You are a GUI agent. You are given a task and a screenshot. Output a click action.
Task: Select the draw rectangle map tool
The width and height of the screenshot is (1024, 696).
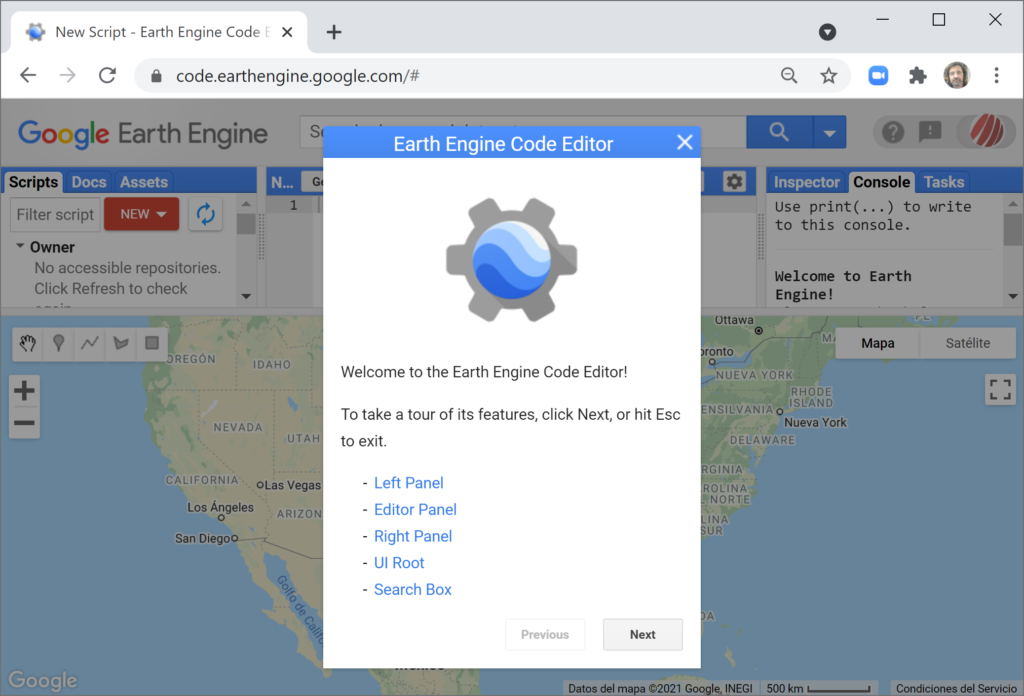(152, 343)
